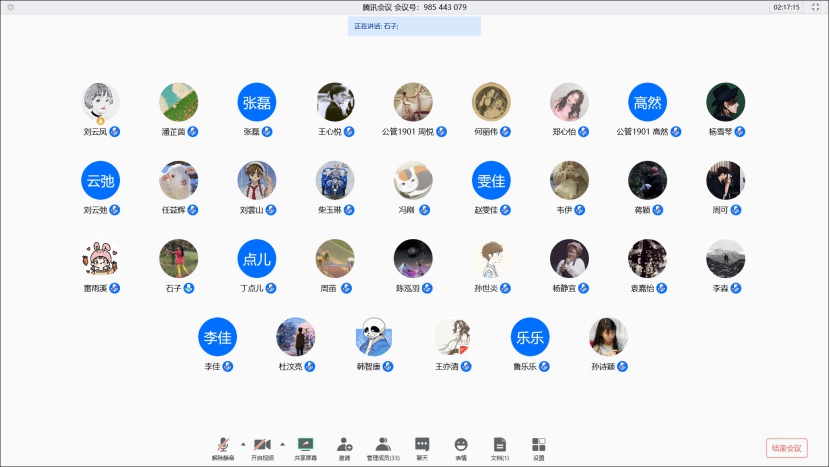Click the meeting timer showing 02:17:15
Viewport: 830px width, 467px height.
[785, 7]
